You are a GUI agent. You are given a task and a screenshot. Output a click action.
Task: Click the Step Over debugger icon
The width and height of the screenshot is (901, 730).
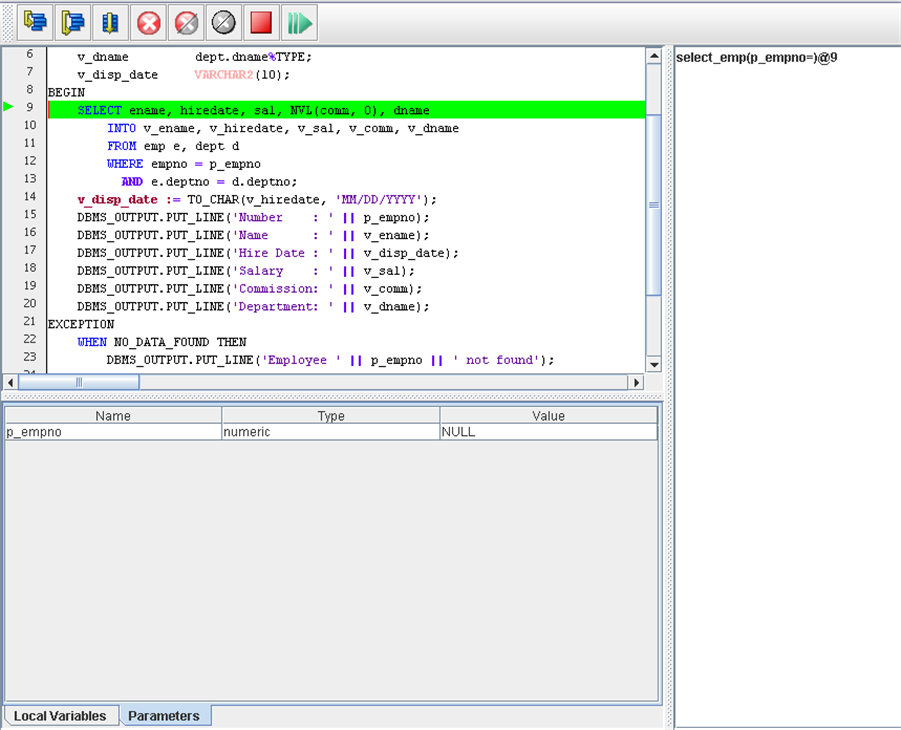(x=73, y=21)
